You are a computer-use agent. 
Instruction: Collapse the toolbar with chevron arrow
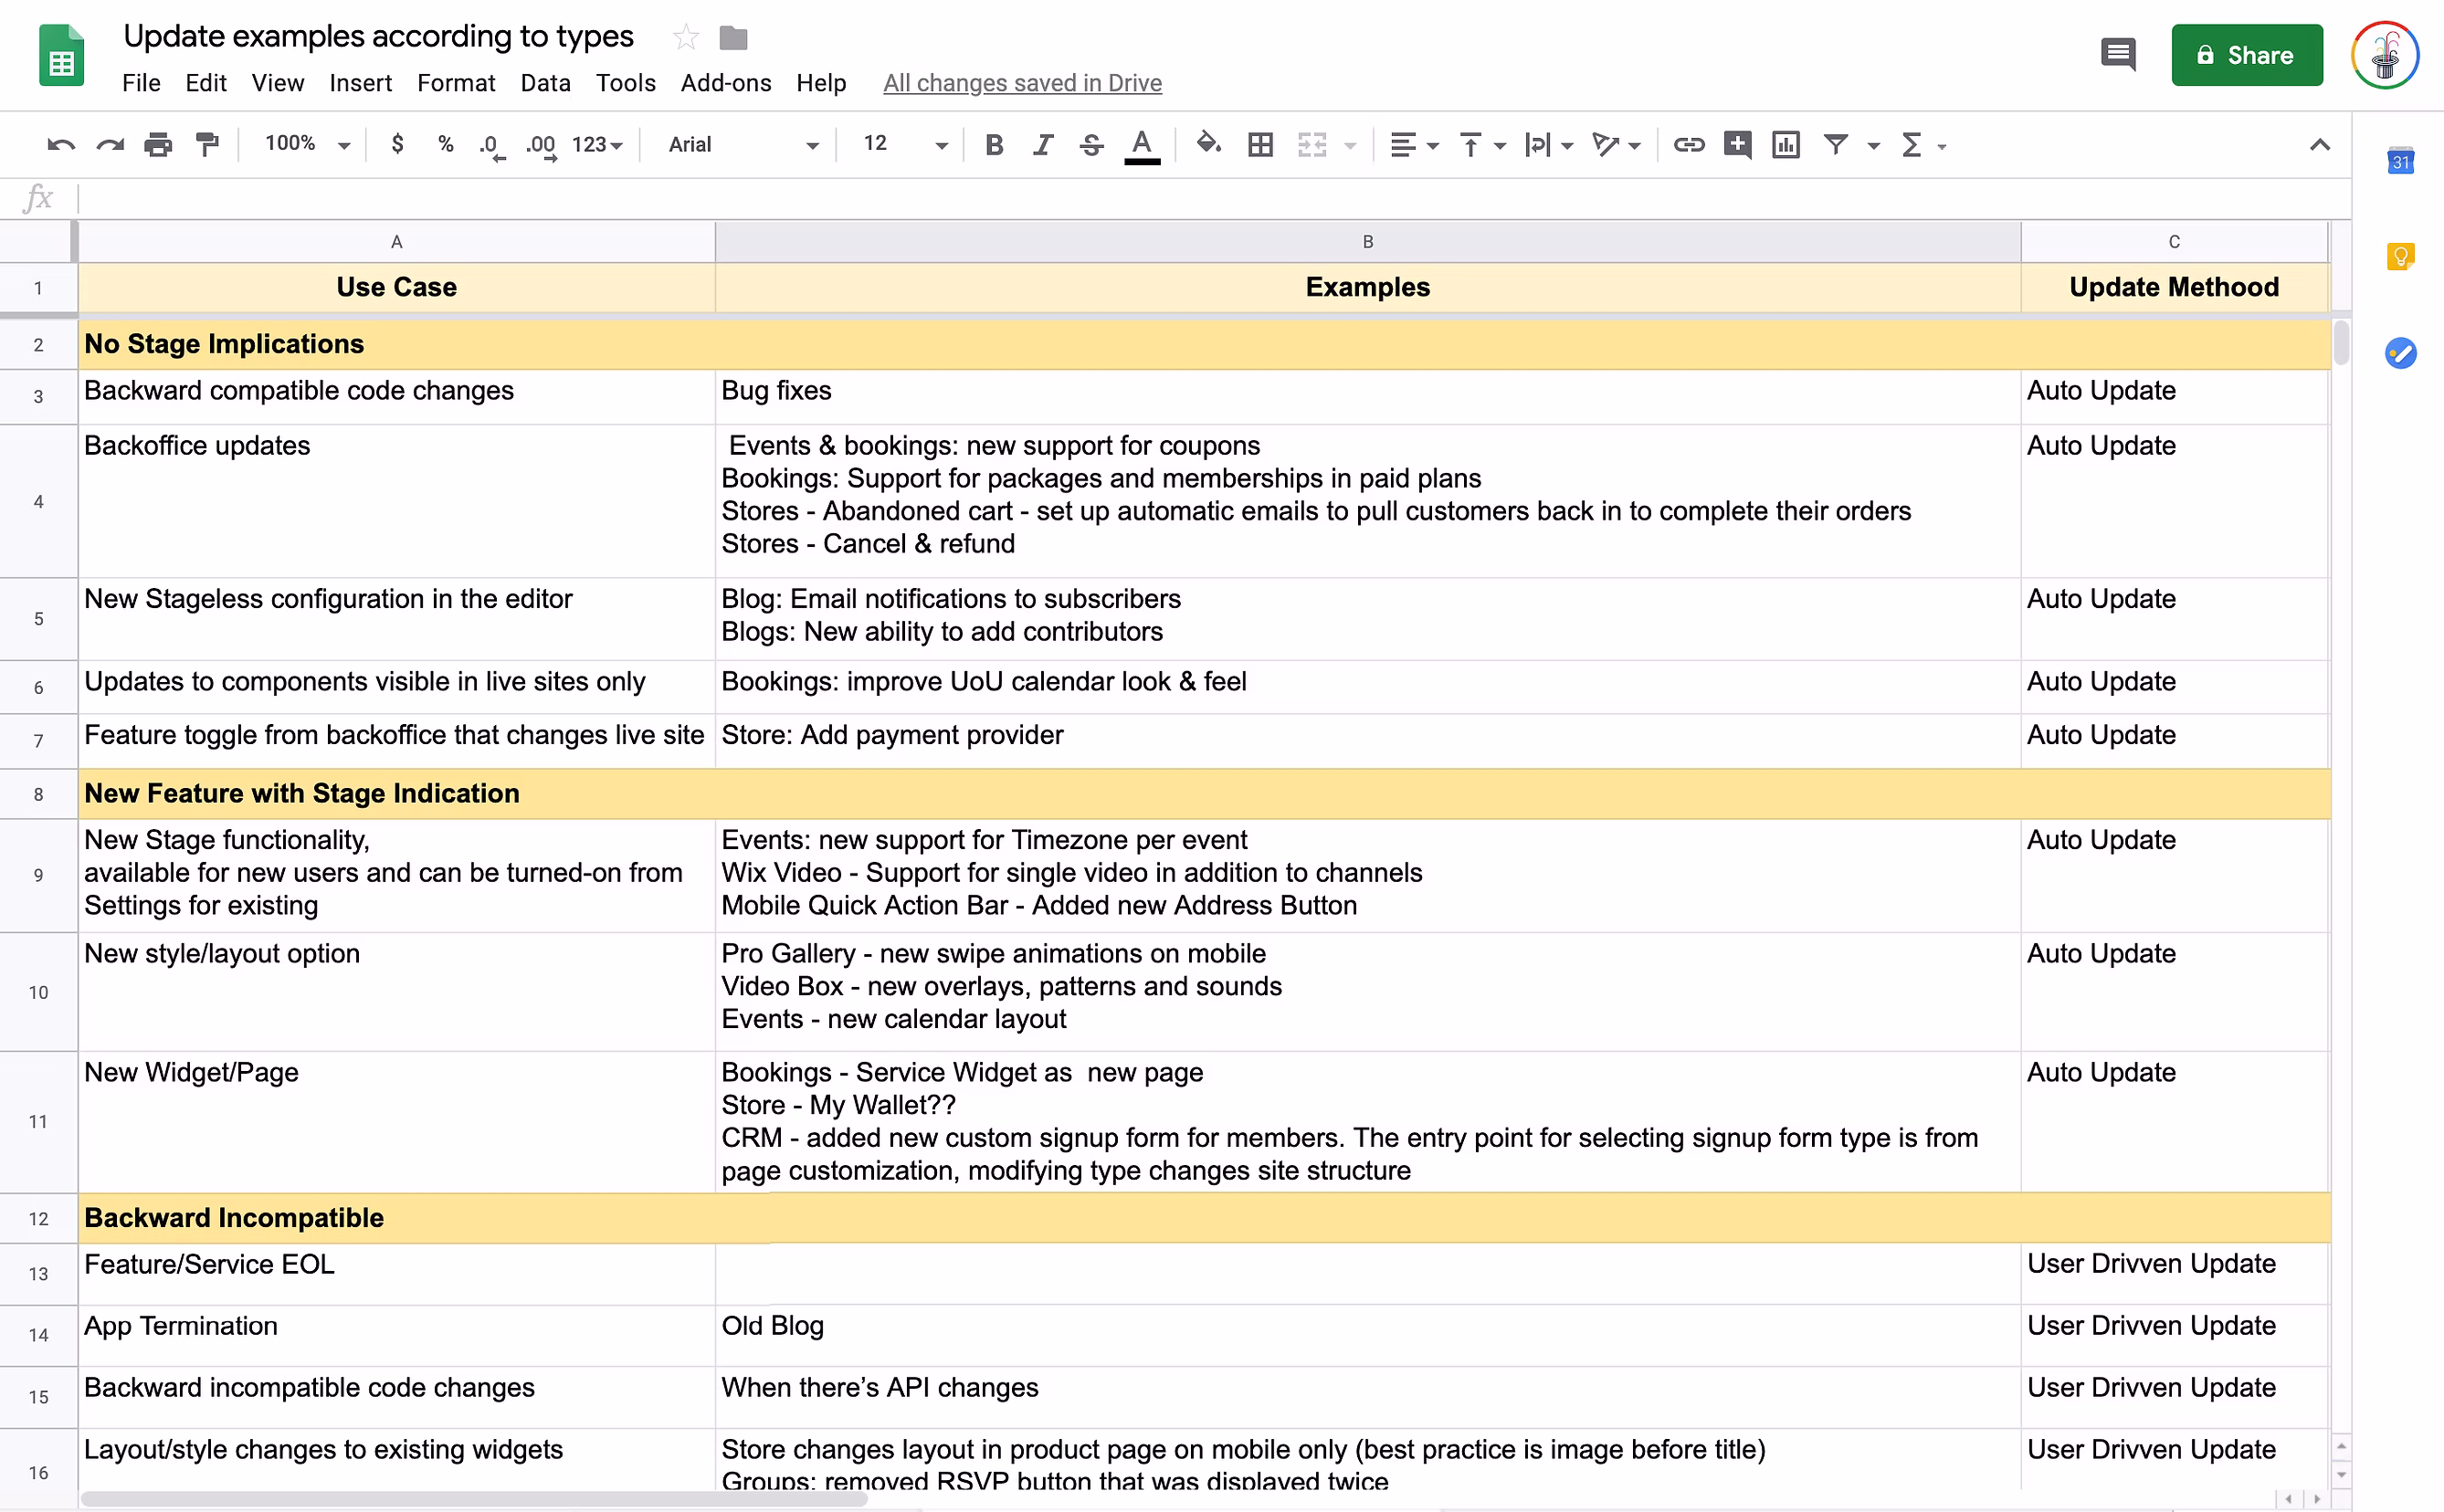point(2320,145)
